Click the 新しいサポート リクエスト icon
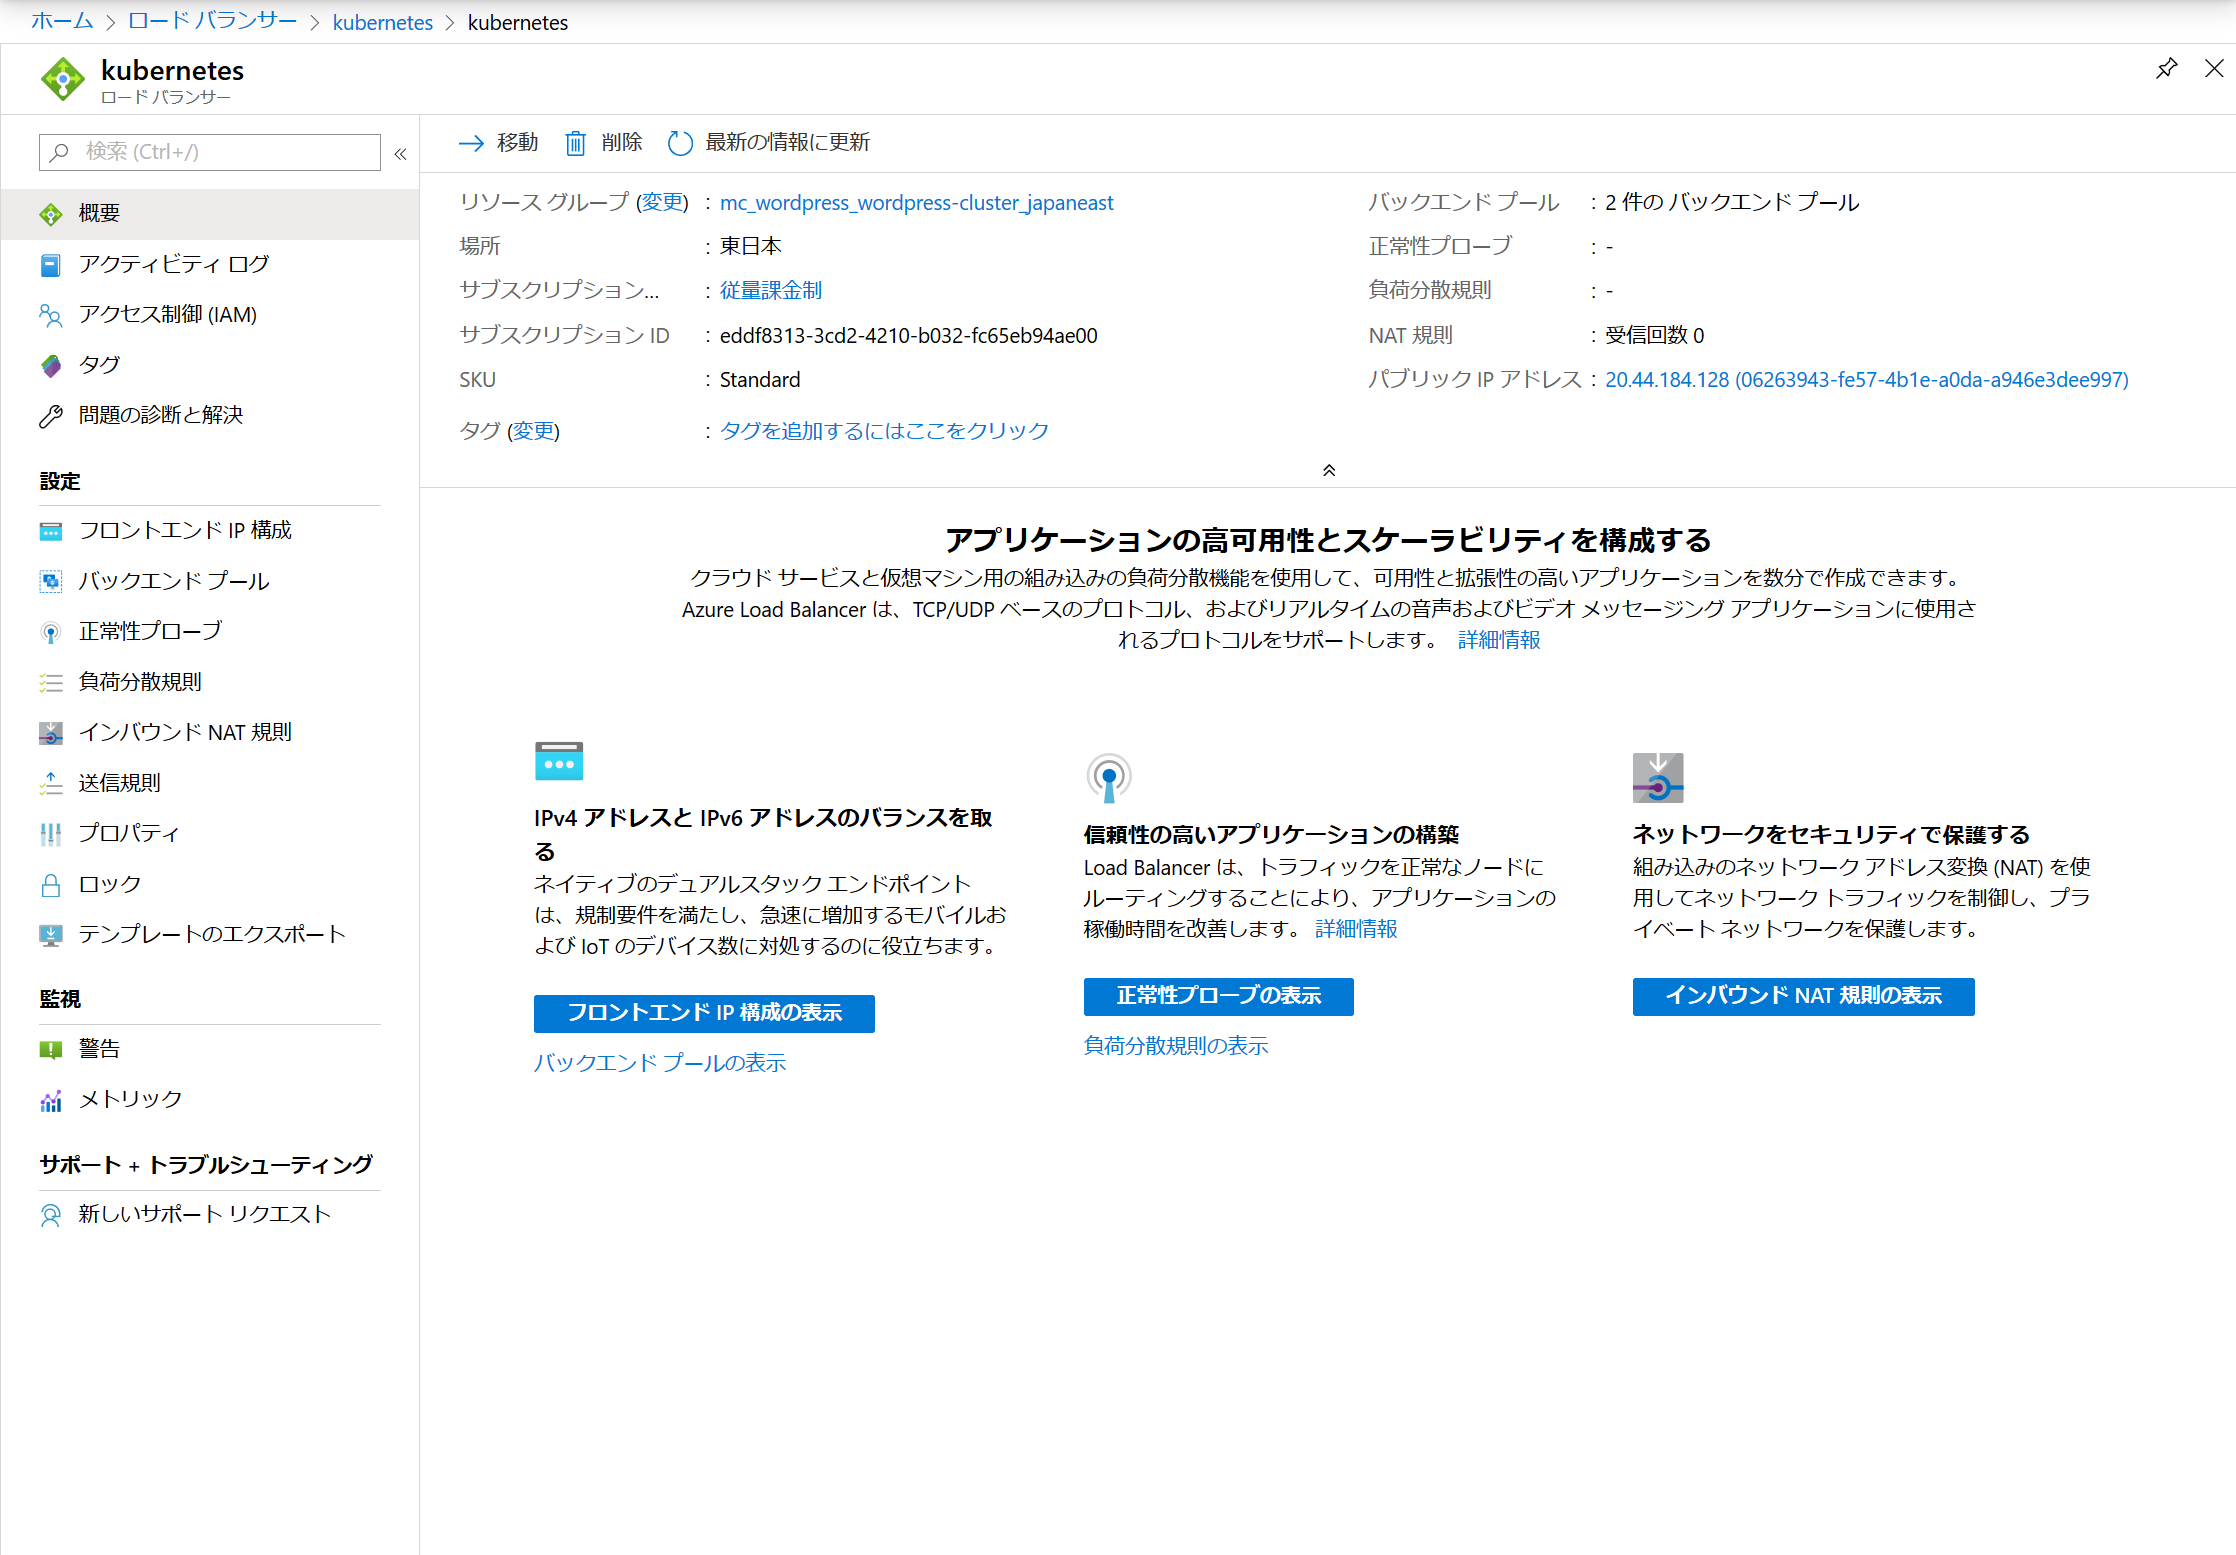 coord(51,1215)
